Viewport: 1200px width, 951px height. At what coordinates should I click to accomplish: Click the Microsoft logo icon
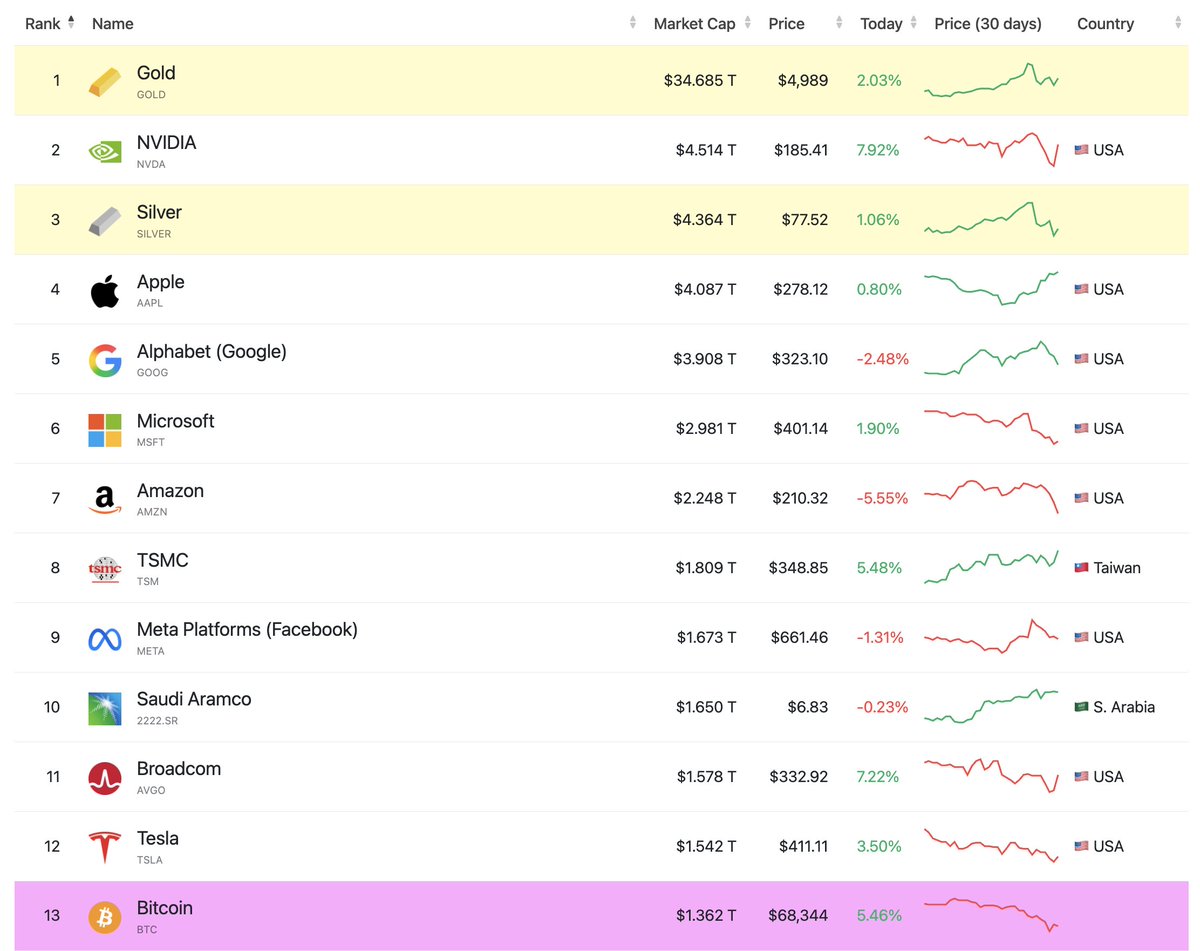(x=104, y=428)
